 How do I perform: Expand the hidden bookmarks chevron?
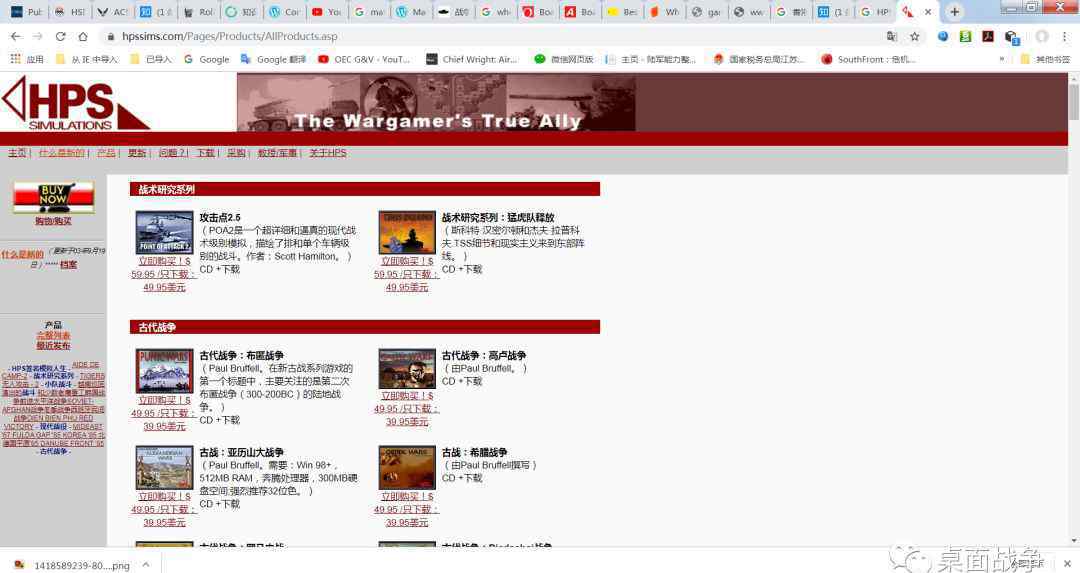pyautogui.click(x=1001, y=59)
